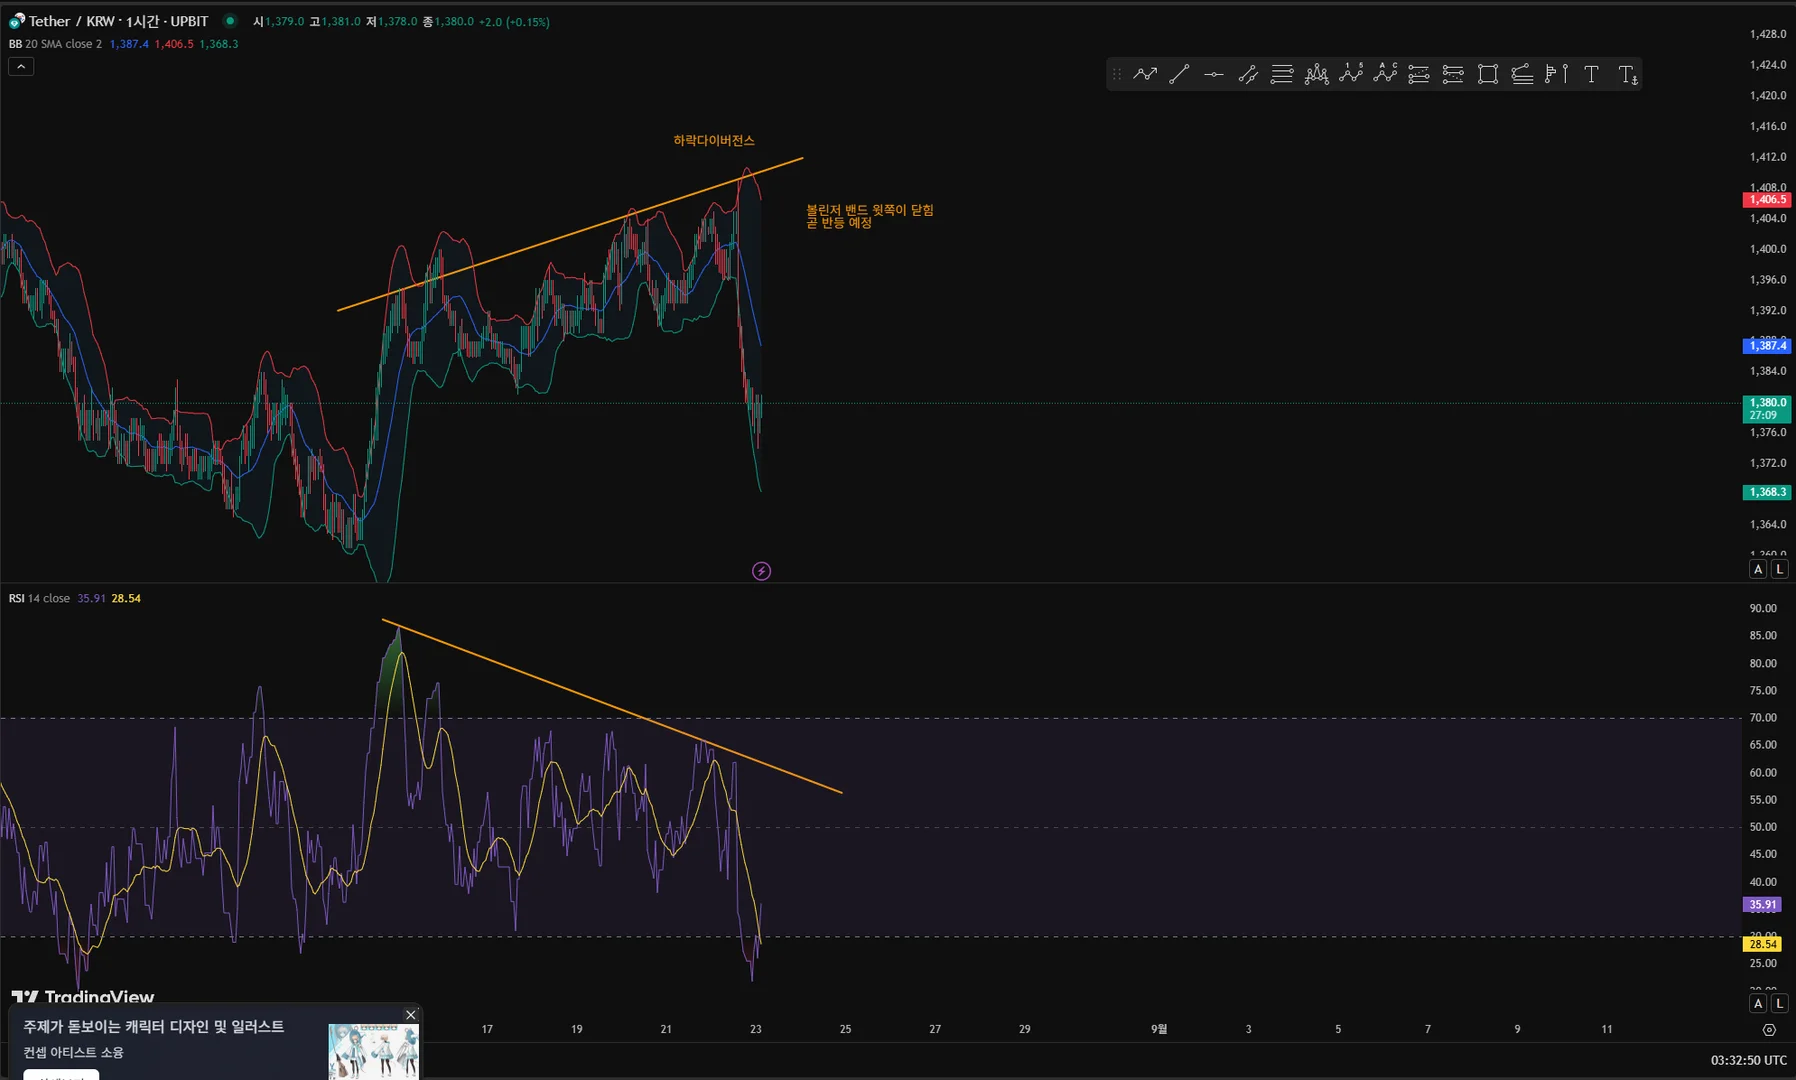Click the white button in the ad
Screen dimensions: 1796x1080
(x=61, y=1075)
